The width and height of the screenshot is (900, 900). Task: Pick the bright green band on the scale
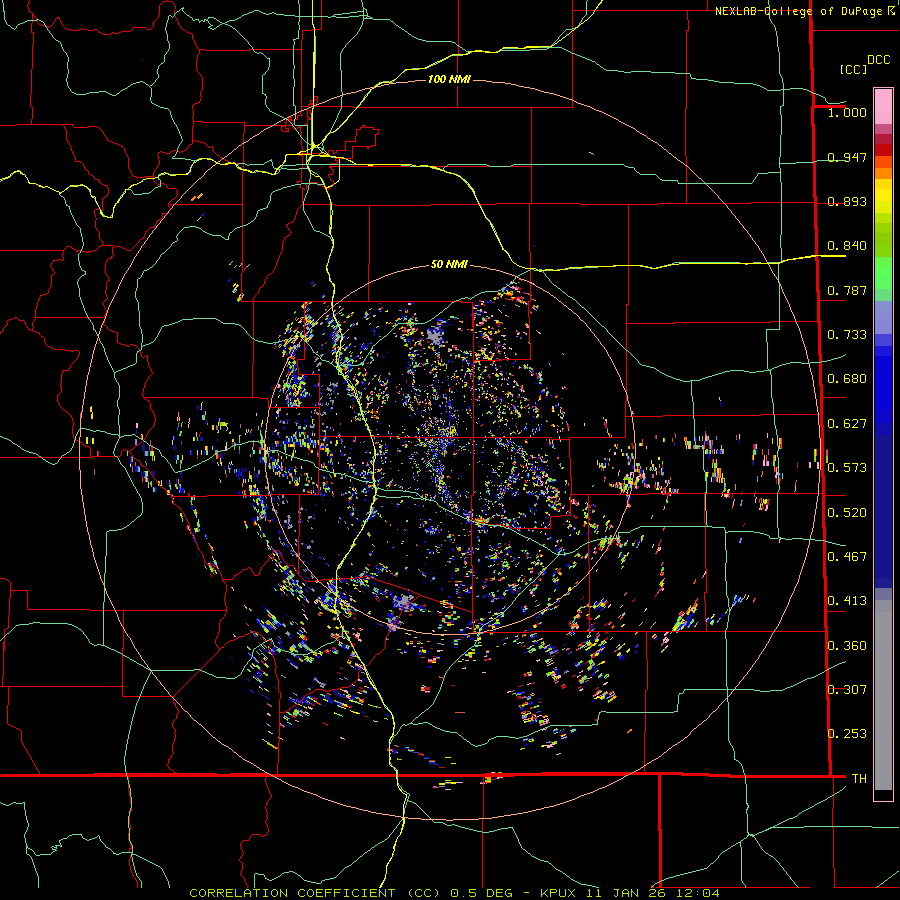pyautogui.click(x=883, y=273)
